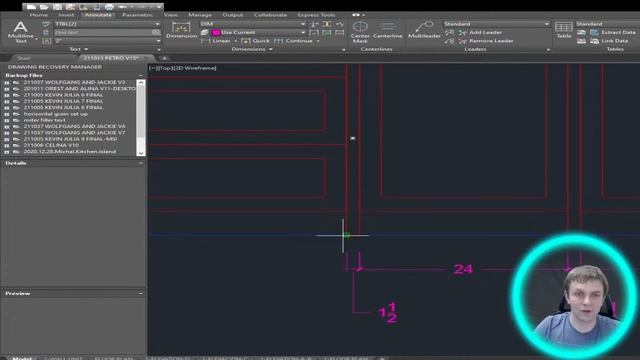This screenshot has width=640, height=360.
Task: Select the Multiline Text tool
Action: 20,32
